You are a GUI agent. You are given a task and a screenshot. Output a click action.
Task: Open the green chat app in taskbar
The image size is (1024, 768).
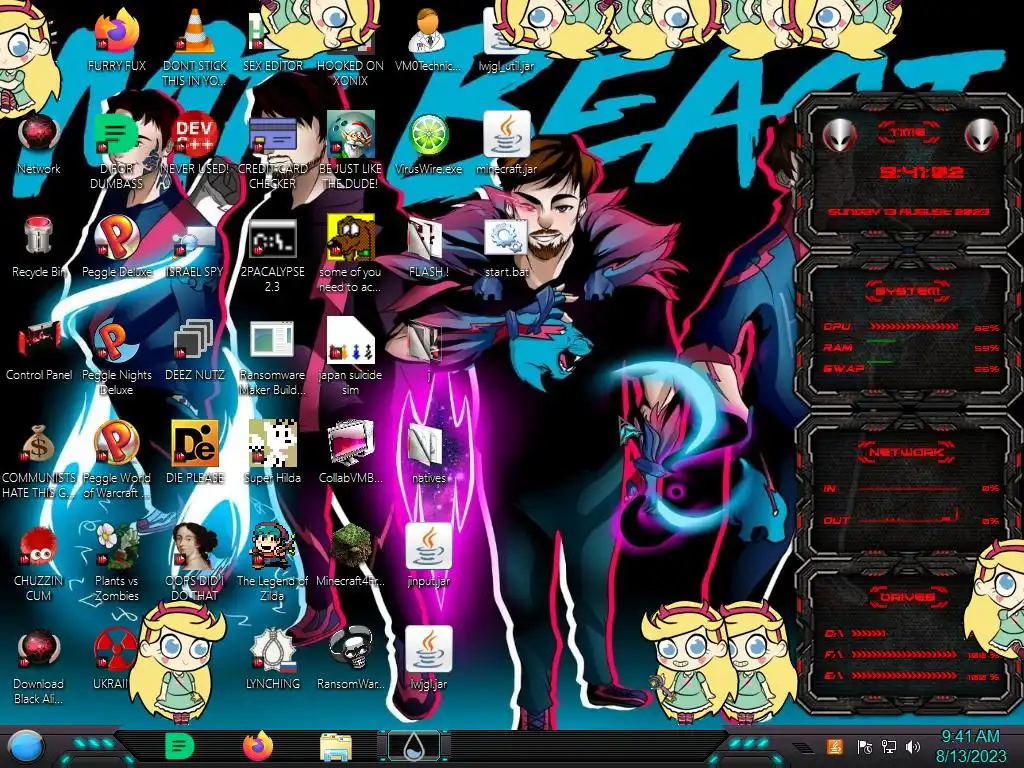[180, 746]
